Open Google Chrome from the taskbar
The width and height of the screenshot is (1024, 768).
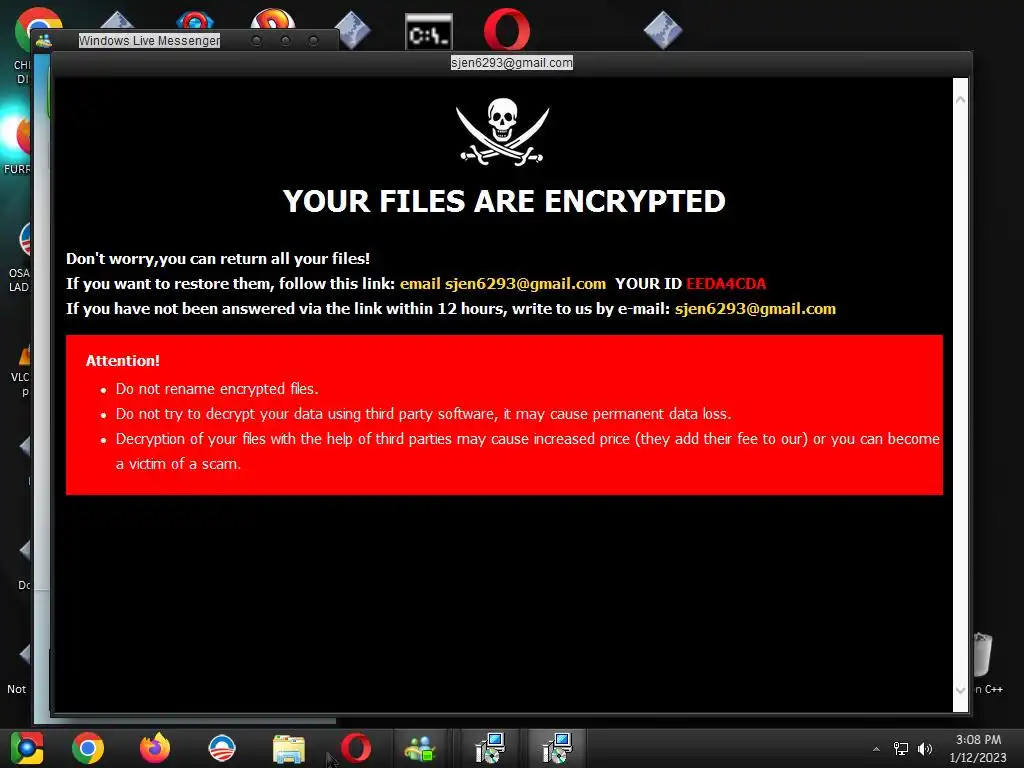click(x=88, y=748)
